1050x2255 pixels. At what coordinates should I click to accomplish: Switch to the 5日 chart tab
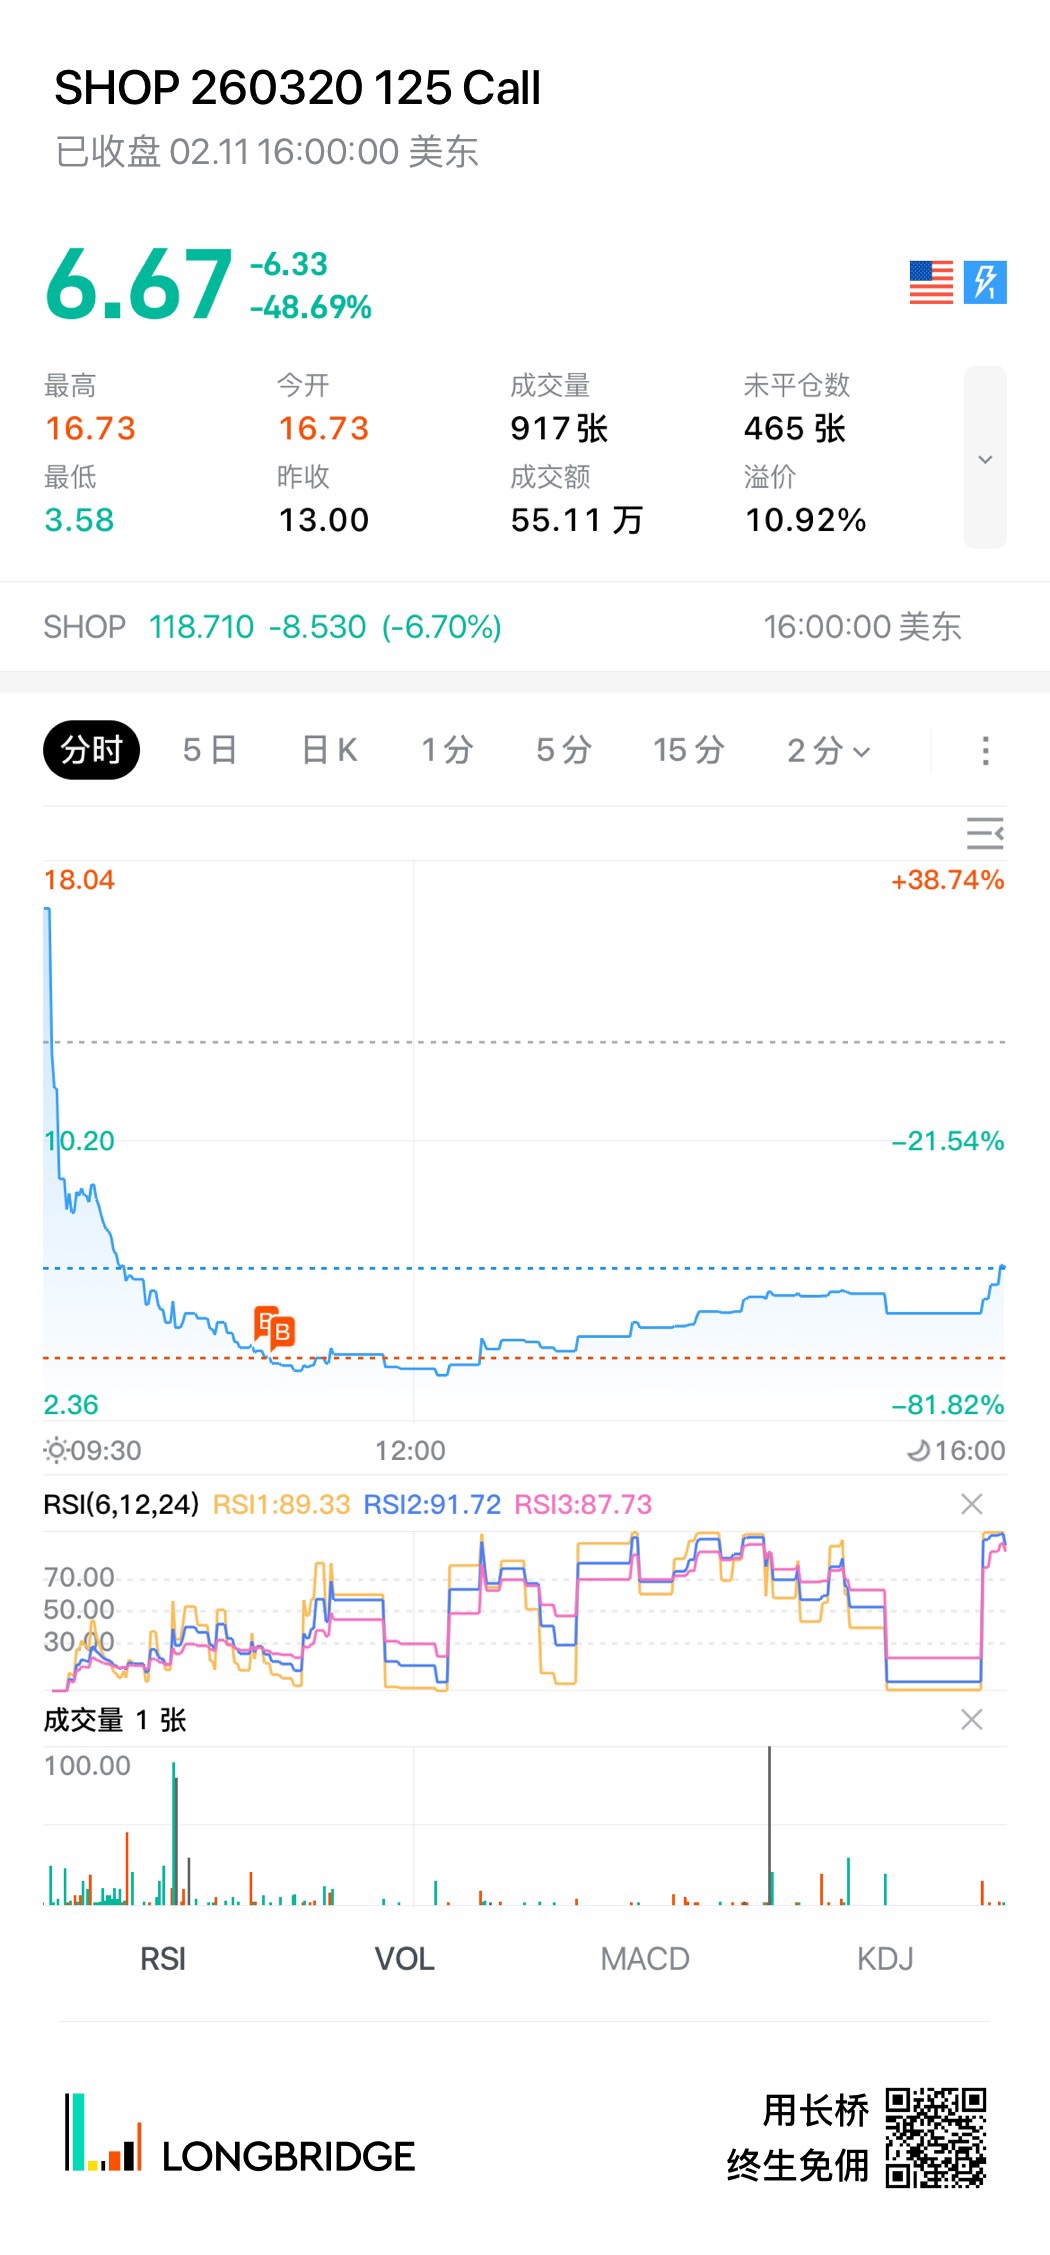coord(210,750)
